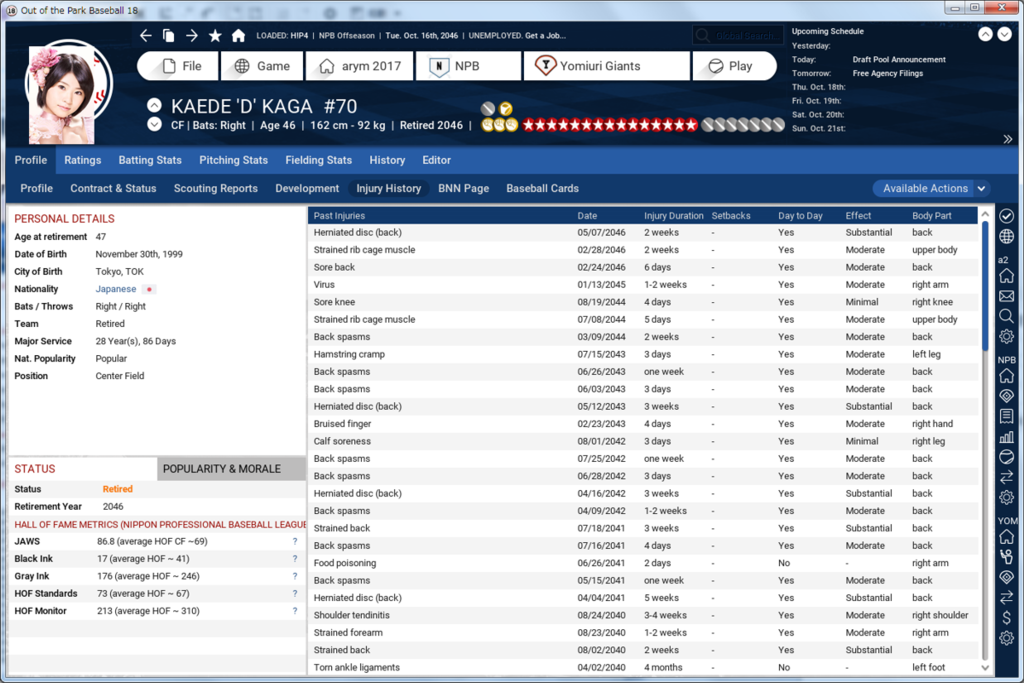Open the Contract & Status sub-tab

tap(113, 188)
